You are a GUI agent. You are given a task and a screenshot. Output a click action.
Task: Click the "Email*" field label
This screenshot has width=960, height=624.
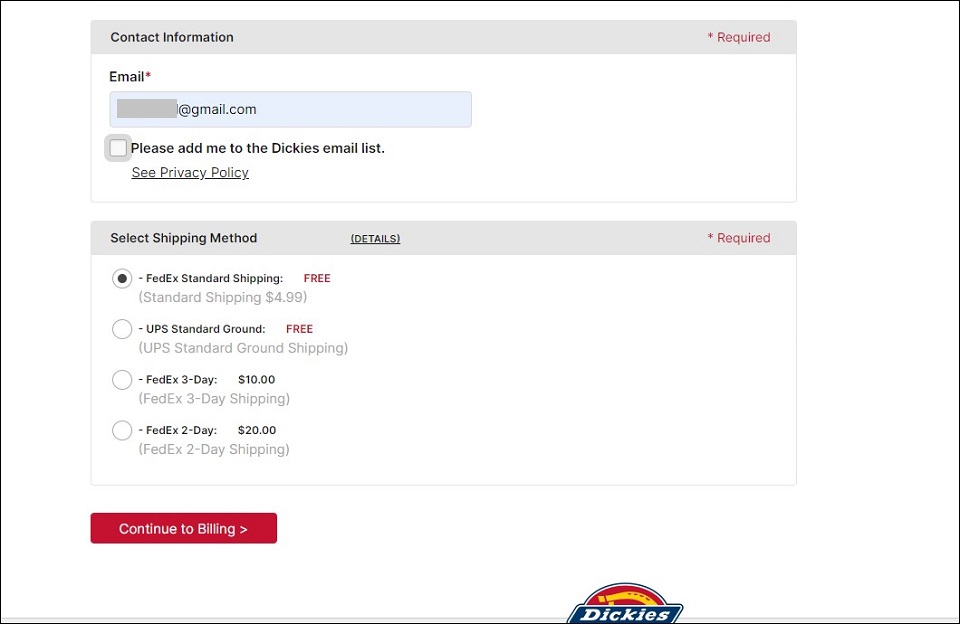pos(130,77)
